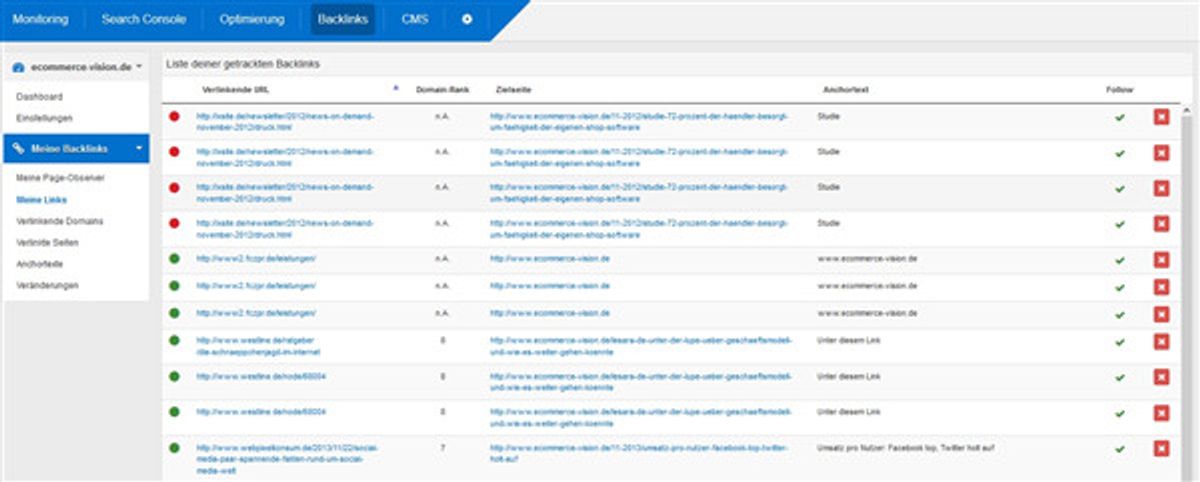The height and width of the screenshot is (482, 1200).
Task: Open Dashboard in the sidebar
Action: [39, 97]
